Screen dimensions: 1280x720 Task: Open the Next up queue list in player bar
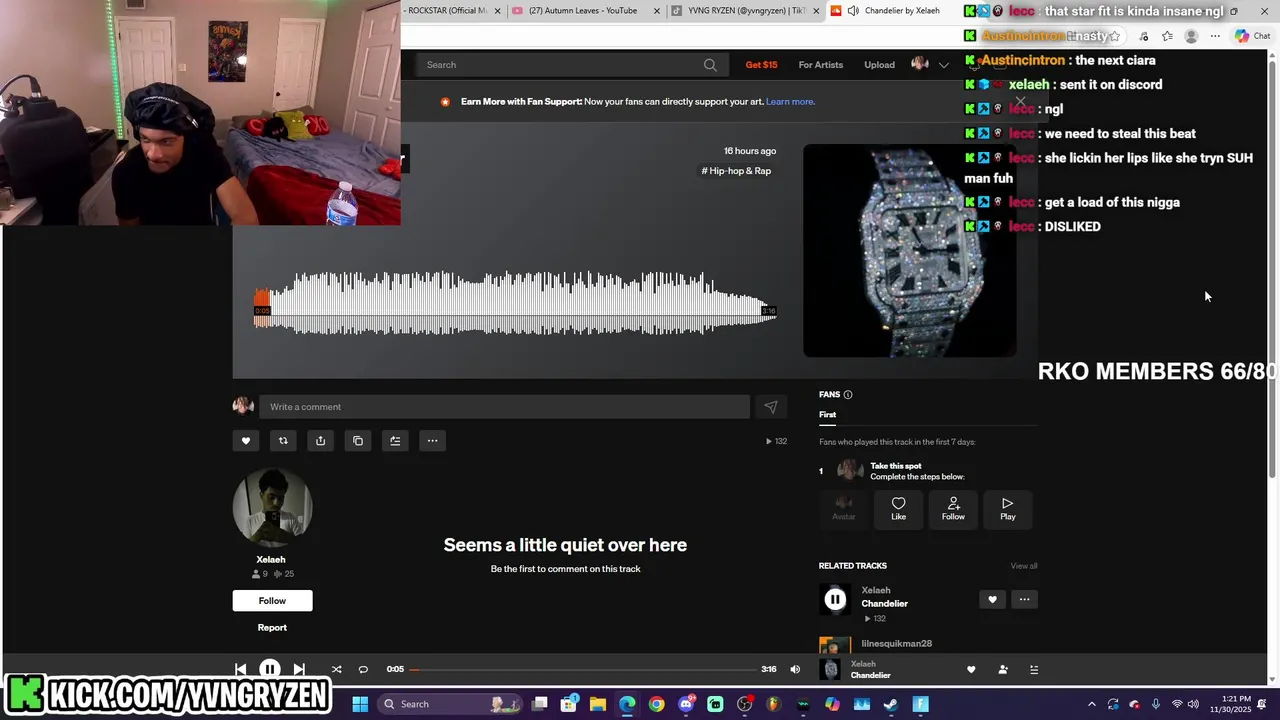click(1034, 669)
